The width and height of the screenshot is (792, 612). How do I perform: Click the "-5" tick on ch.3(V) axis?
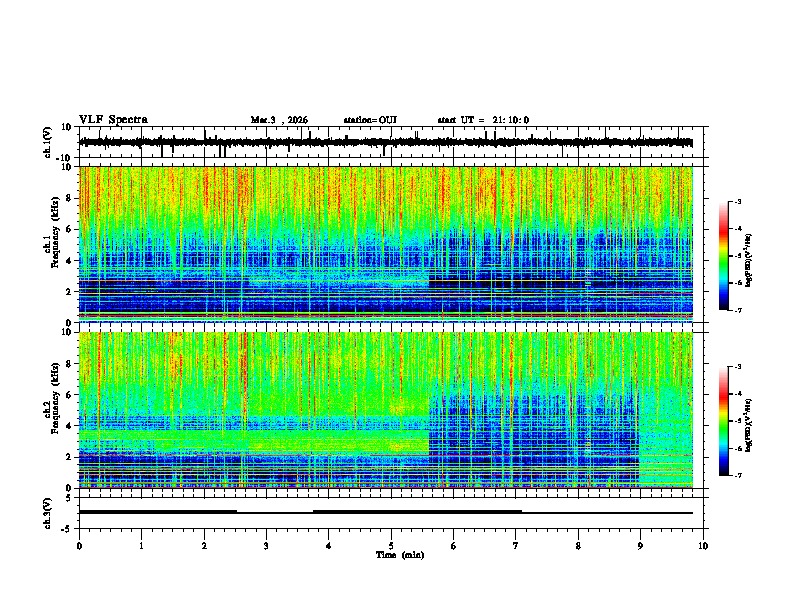(x=67, y=529)
